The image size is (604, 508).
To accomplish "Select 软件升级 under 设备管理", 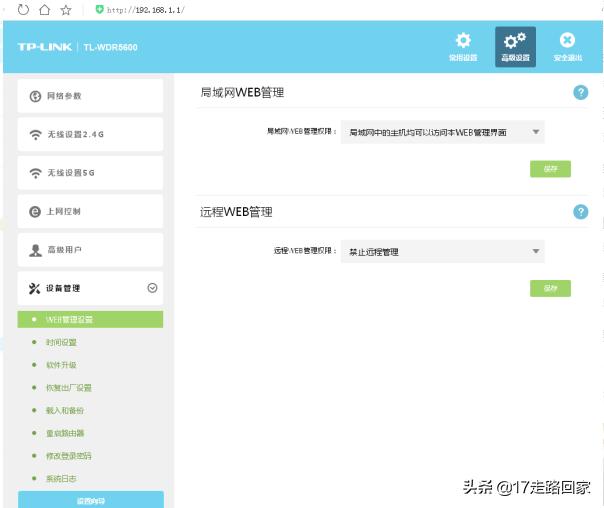I will coord(62,365).
